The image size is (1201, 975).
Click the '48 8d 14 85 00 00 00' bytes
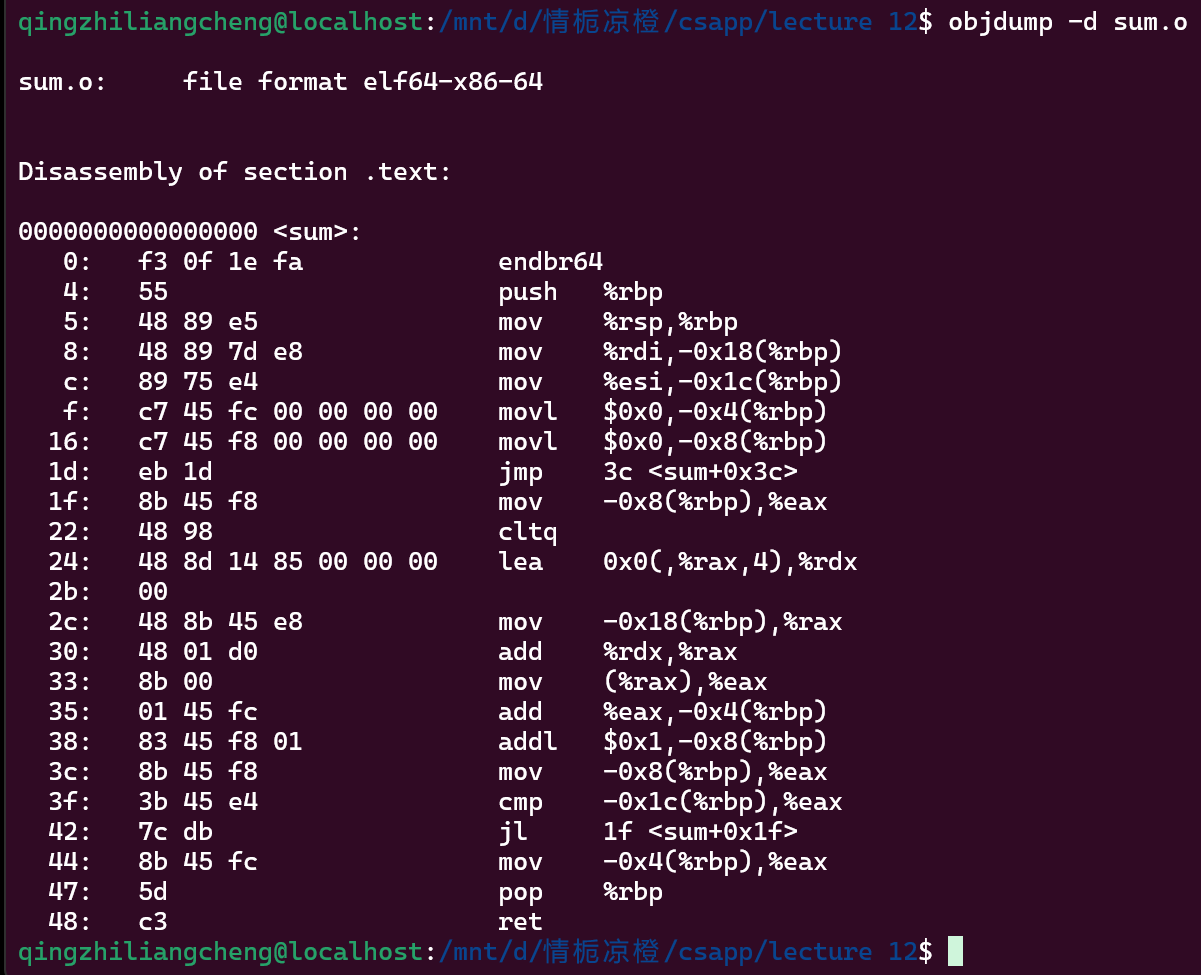point(288,562)
